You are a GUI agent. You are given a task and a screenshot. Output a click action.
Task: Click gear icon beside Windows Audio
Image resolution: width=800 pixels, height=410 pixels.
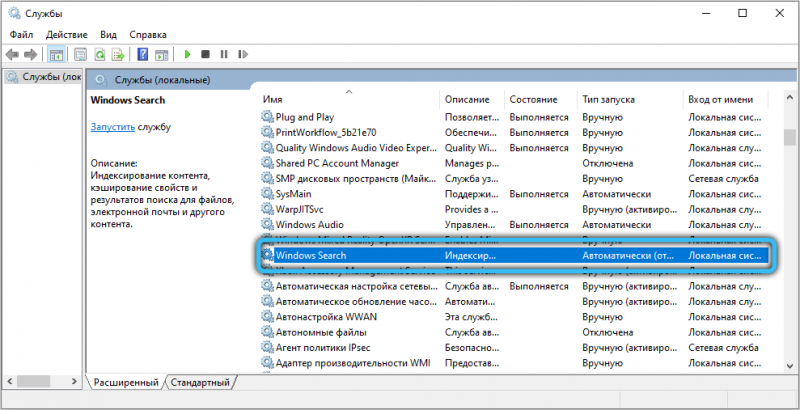(x=267, y=224)
